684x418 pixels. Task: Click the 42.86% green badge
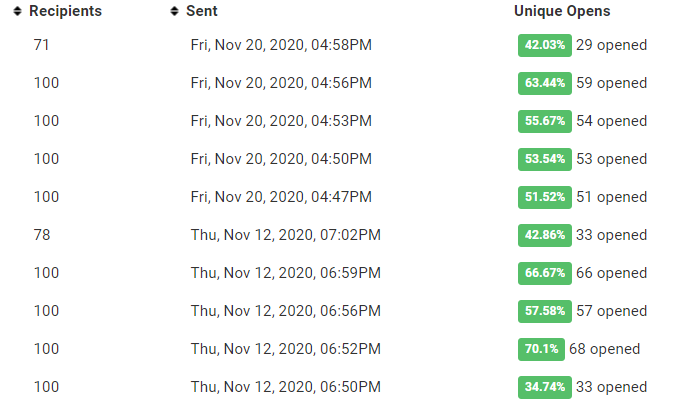click(545, 235)
